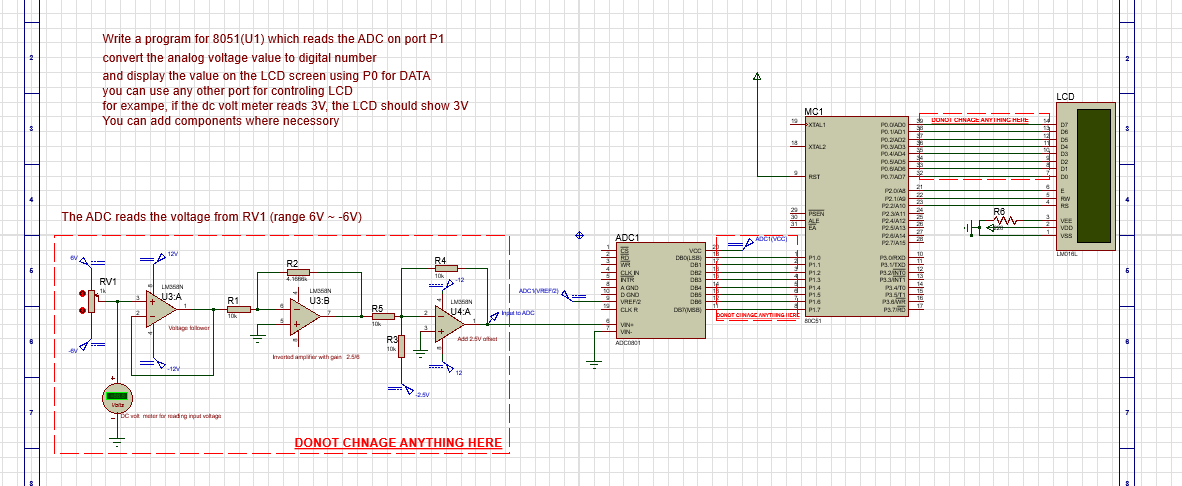Select resistor R4 above U4:A
1182x486 pixels.
click(x=444, y=268)
